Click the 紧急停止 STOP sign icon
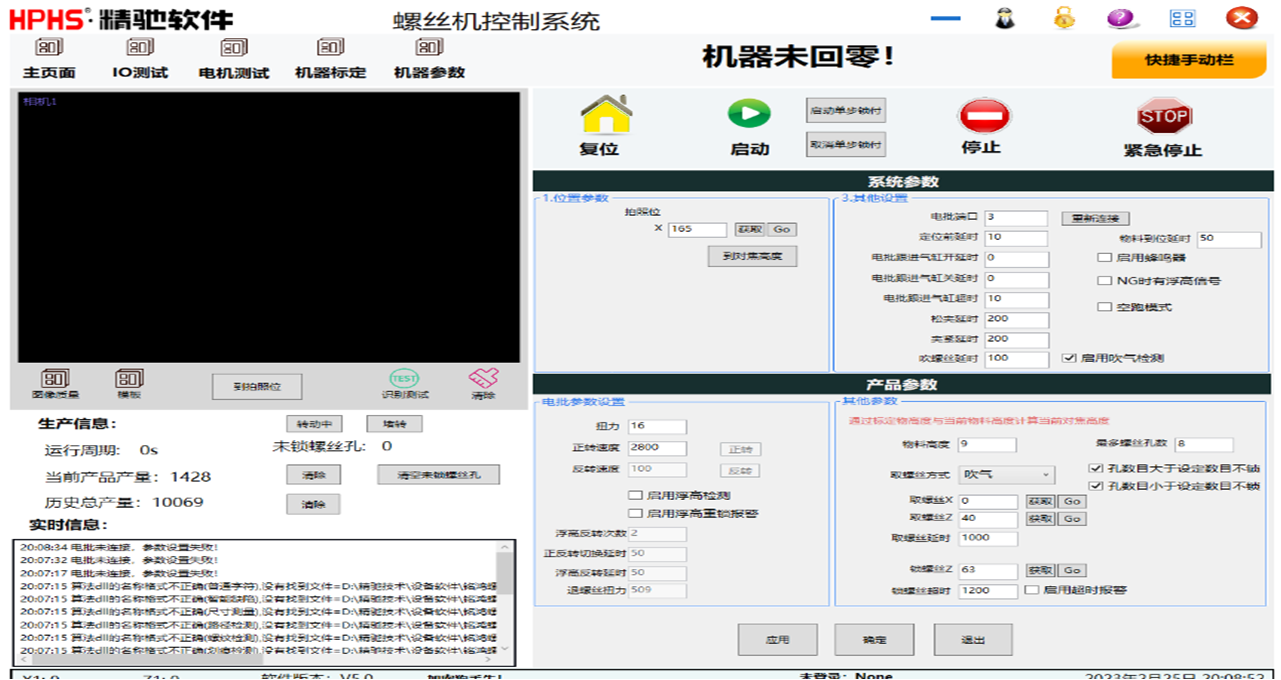This screenshot has height=680, width=1281. pos(1165,117)
